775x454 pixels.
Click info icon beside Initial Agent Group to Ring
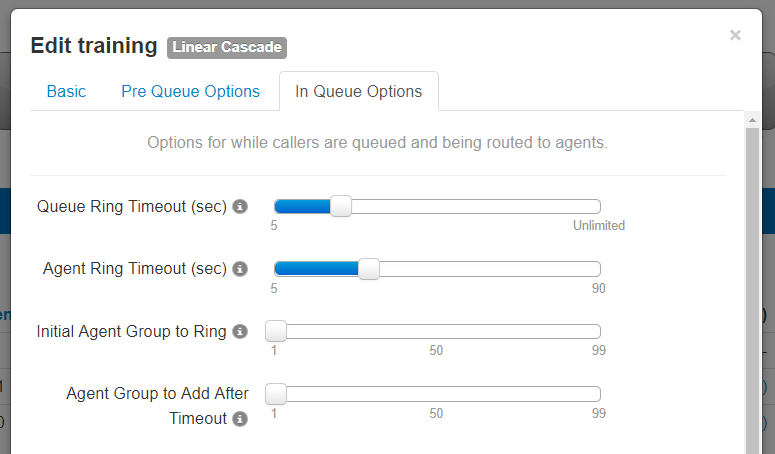point(240,331)
